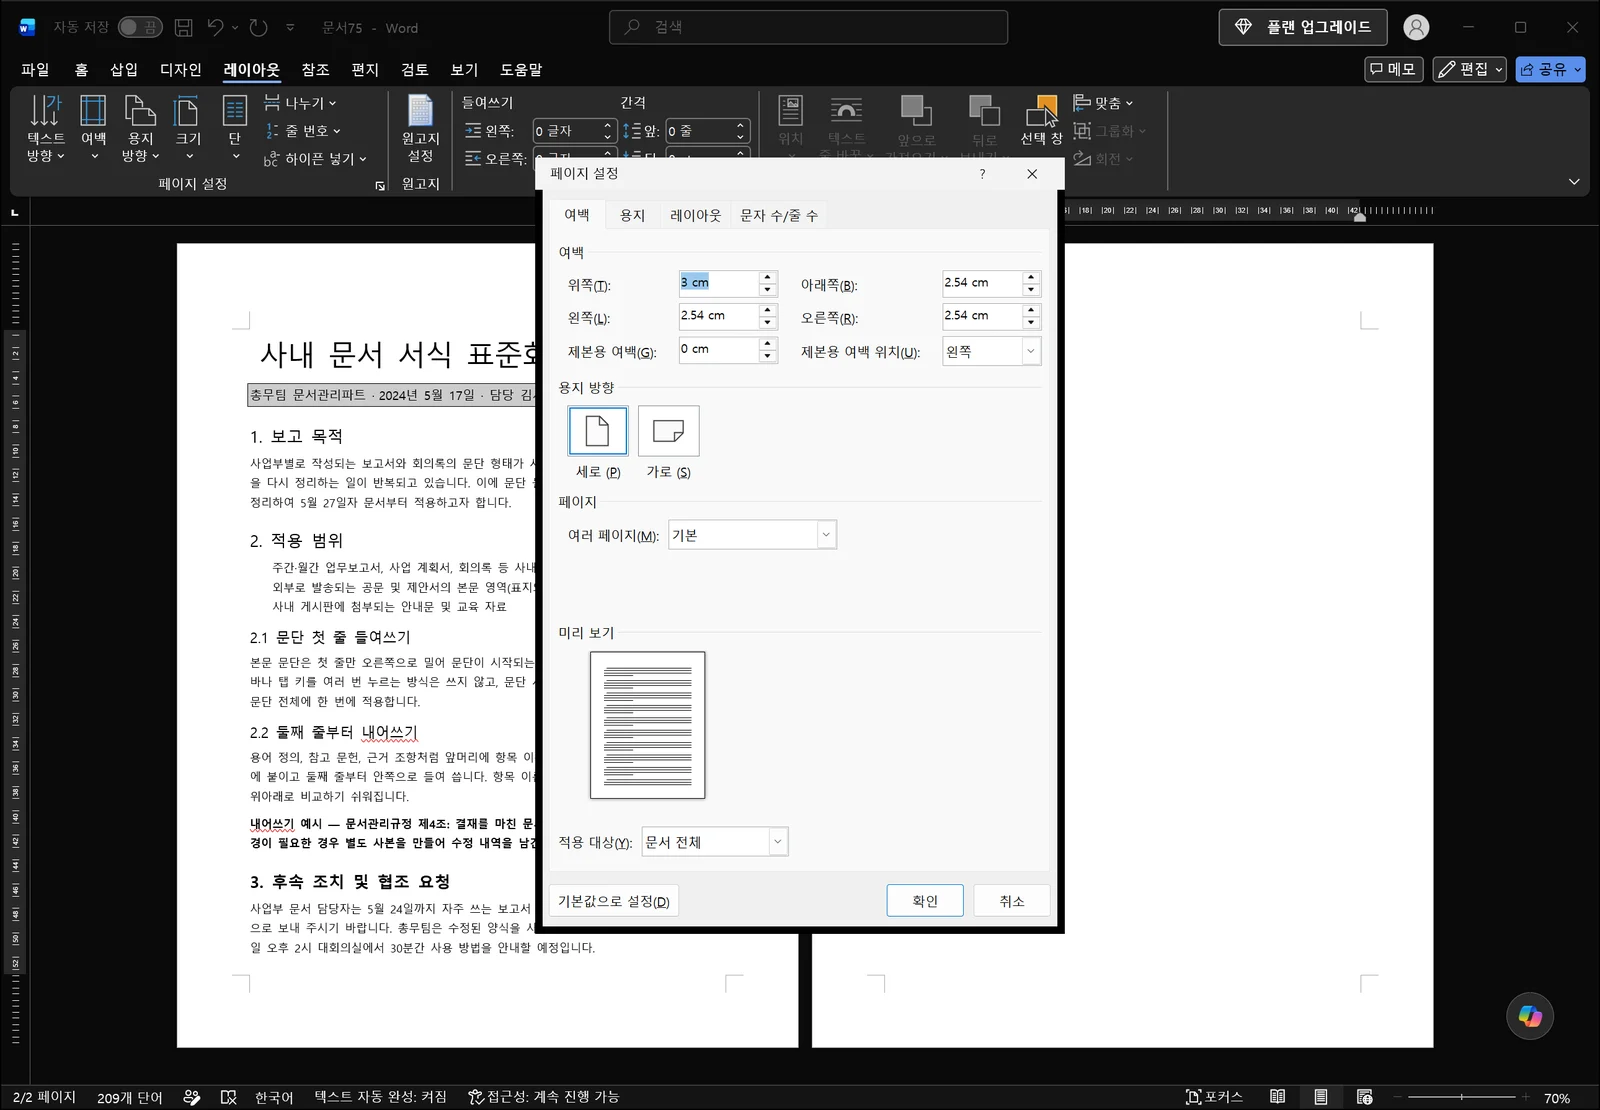Image resolution: width=1600 pixels, height=1110 pixels.
Task: Open the File (파일) menu
Action: [x=35, y=70]
